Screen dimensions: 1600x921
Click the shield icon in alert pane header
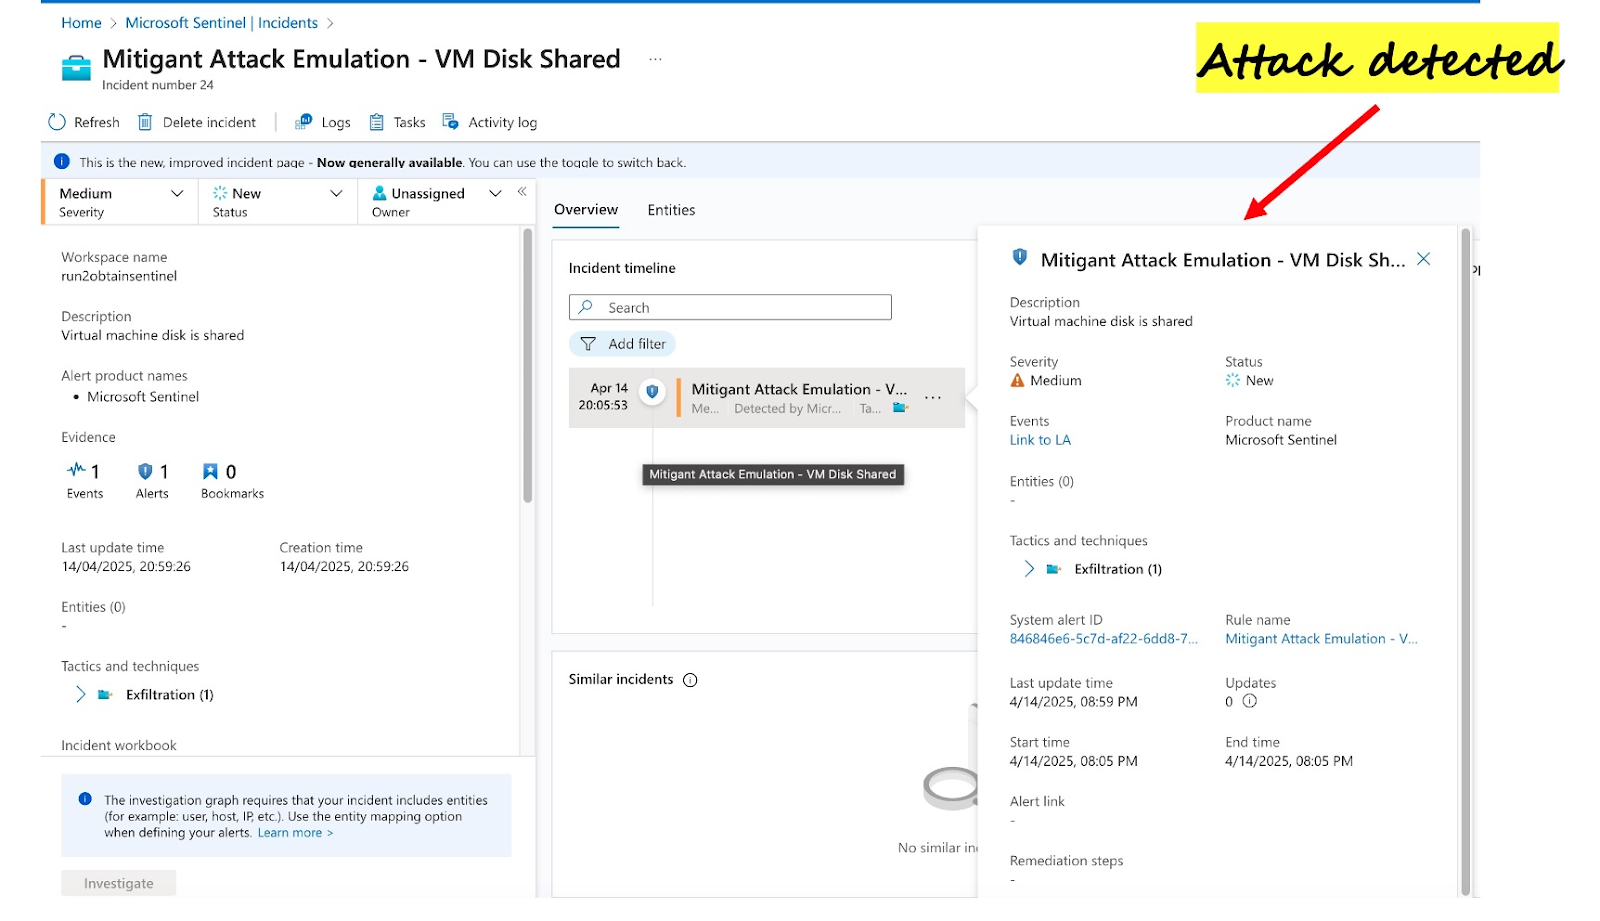(1020, 257)
